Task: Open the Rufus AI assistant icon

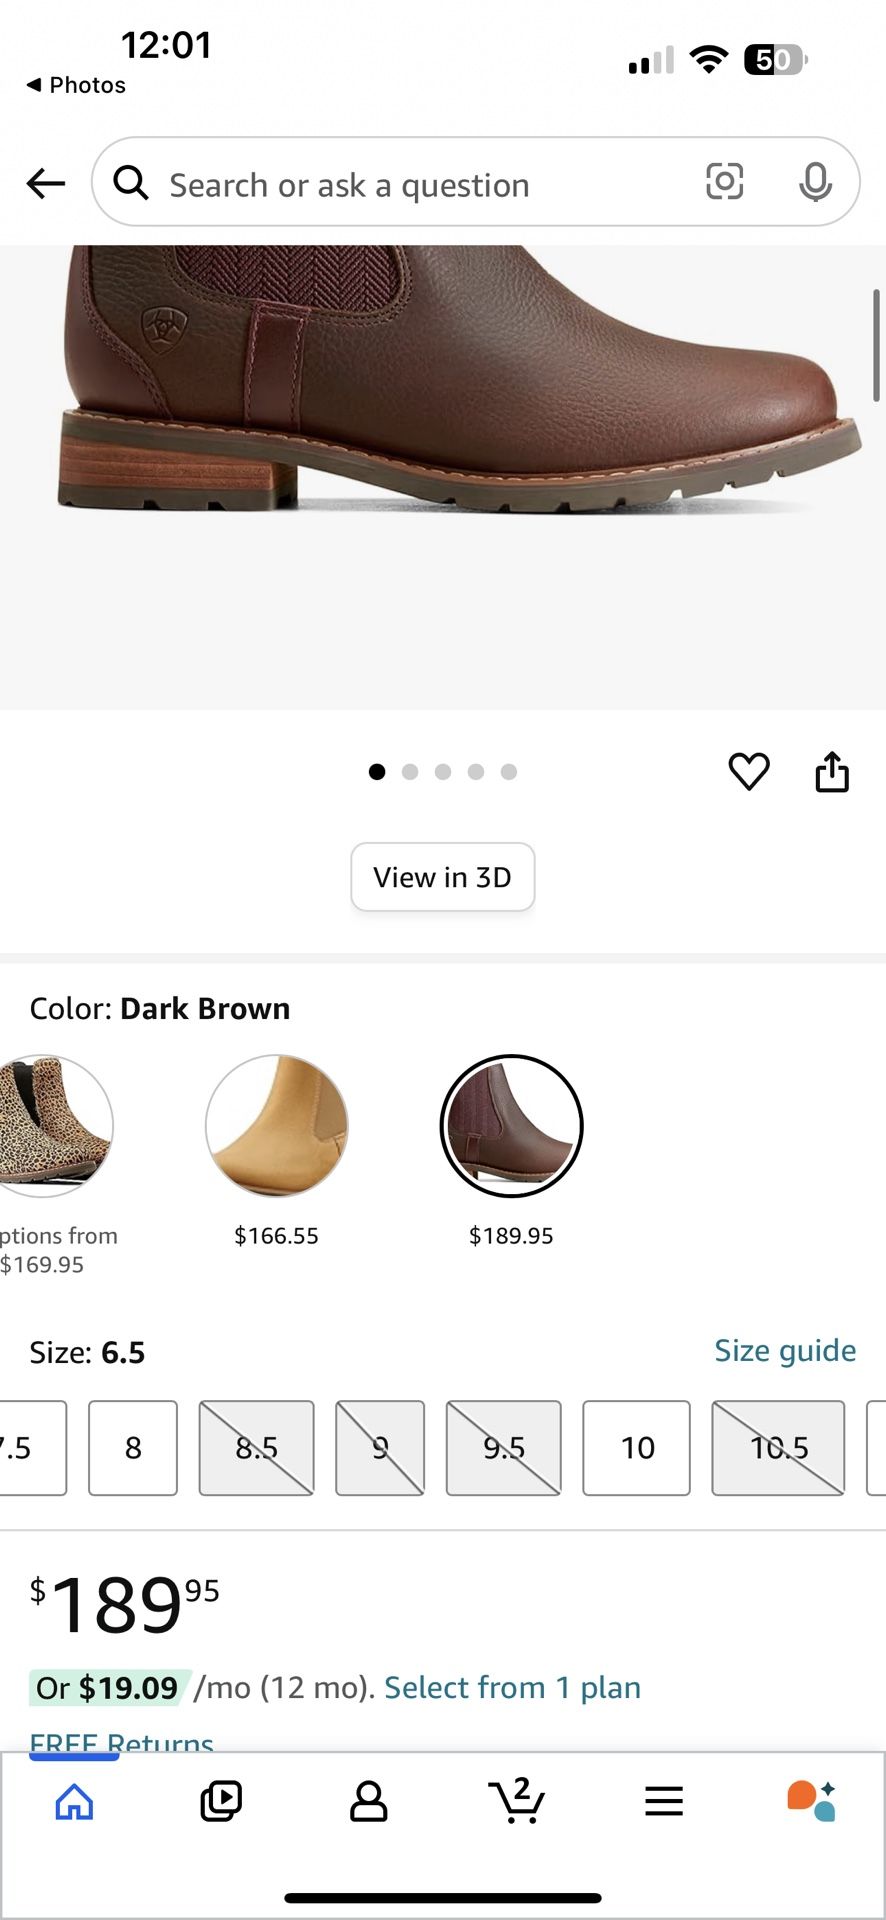Action: [x=810, y=1801]
